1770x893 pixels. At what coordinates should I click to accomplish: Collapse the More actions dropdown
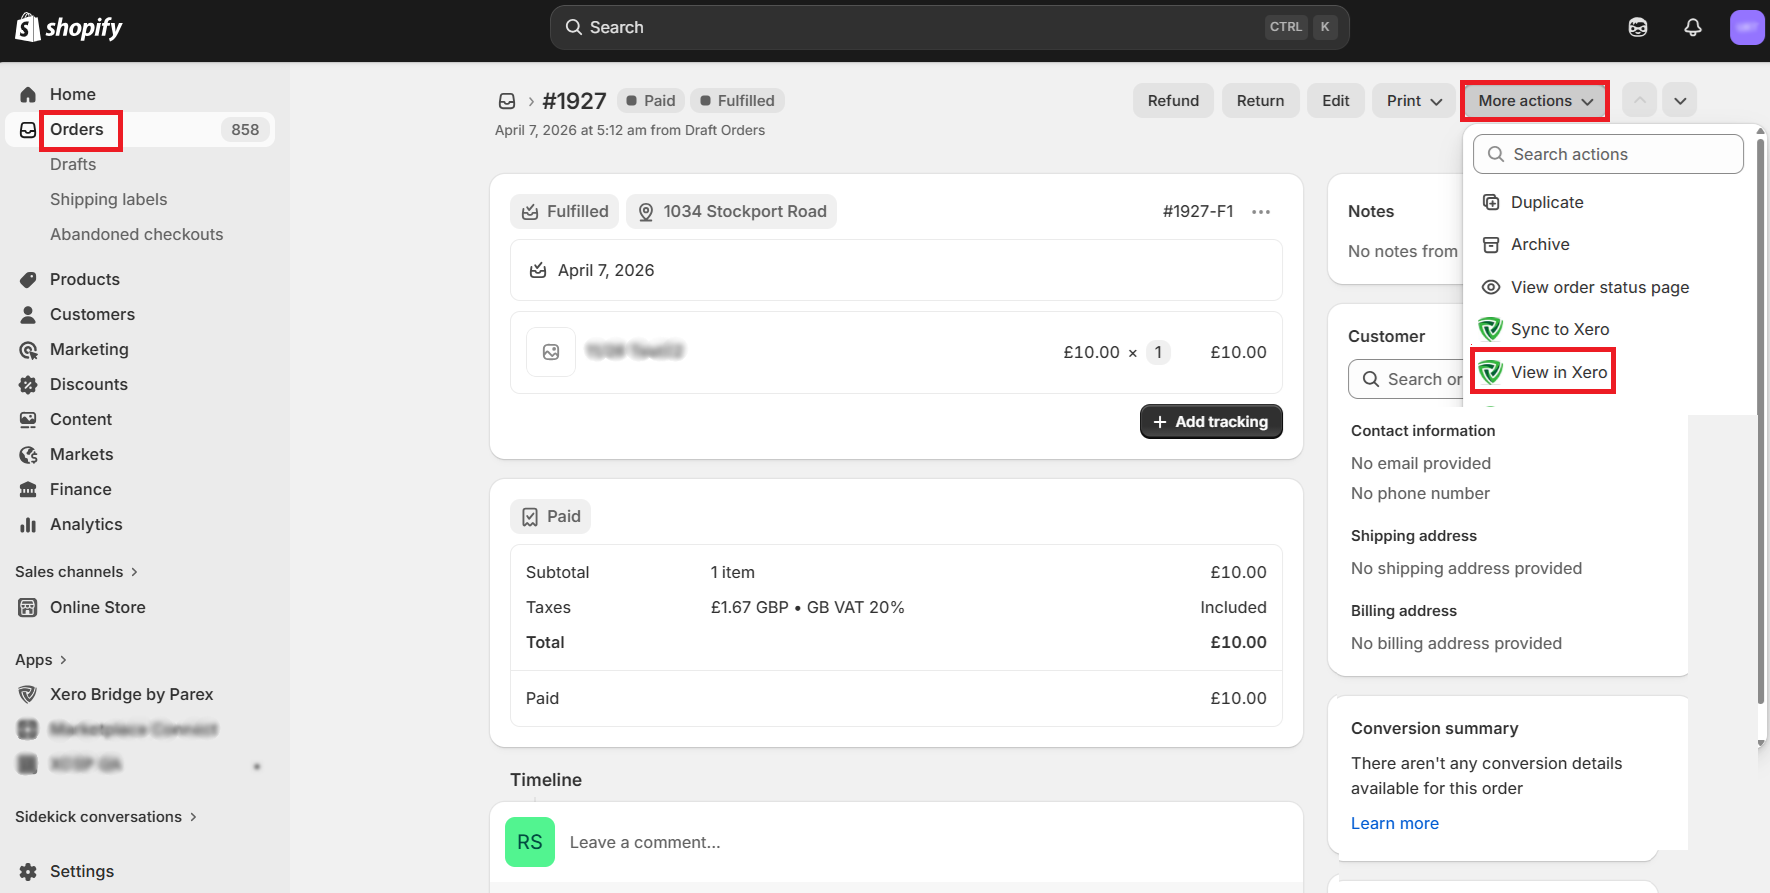click(1535, 101)
